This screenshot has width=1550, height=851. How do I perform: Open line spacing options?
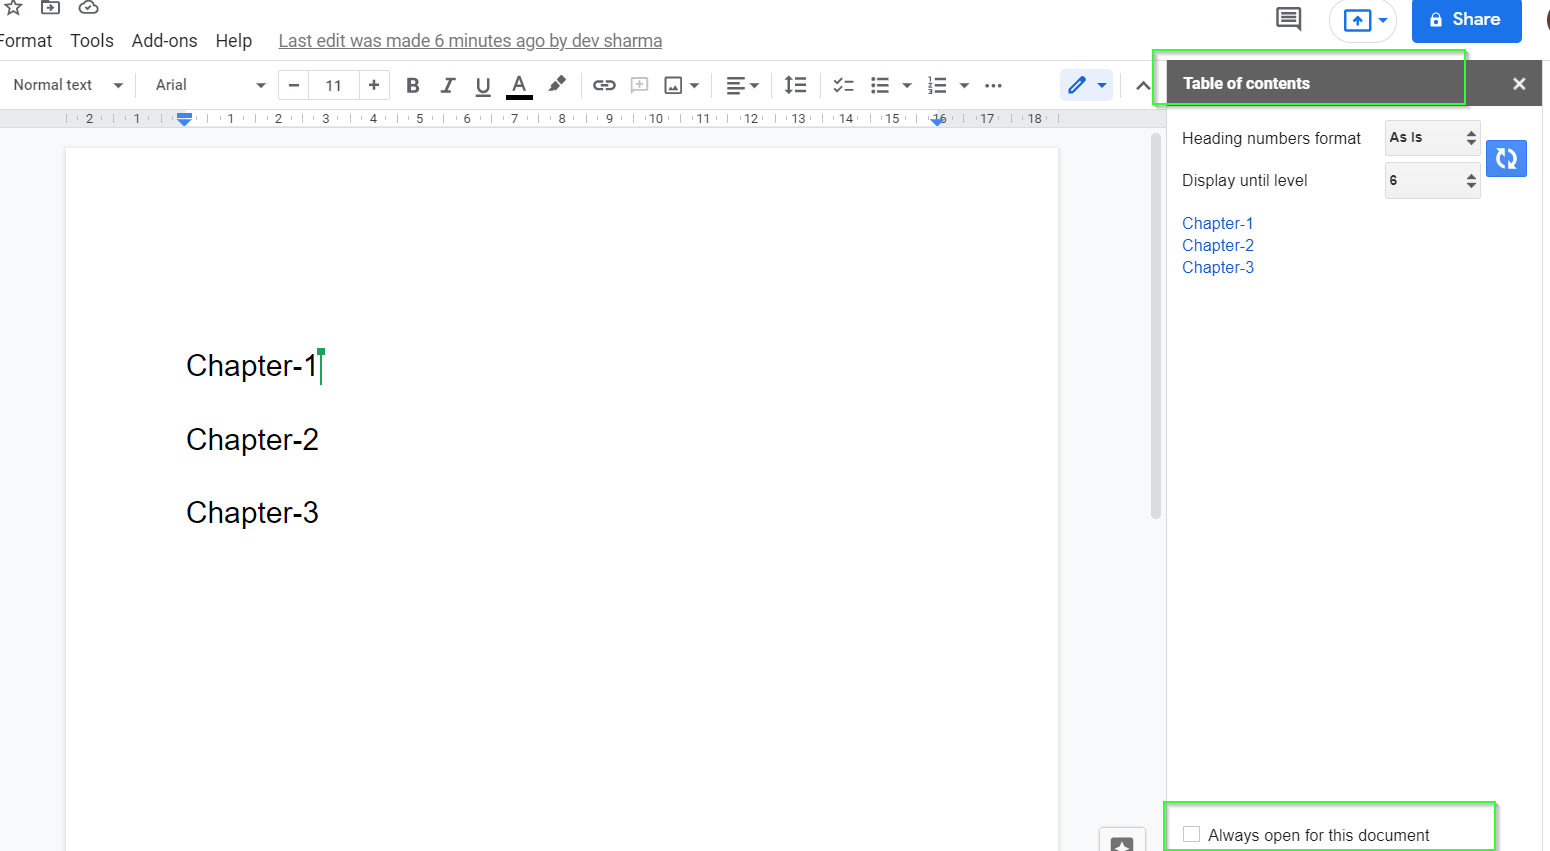(795, 85)
